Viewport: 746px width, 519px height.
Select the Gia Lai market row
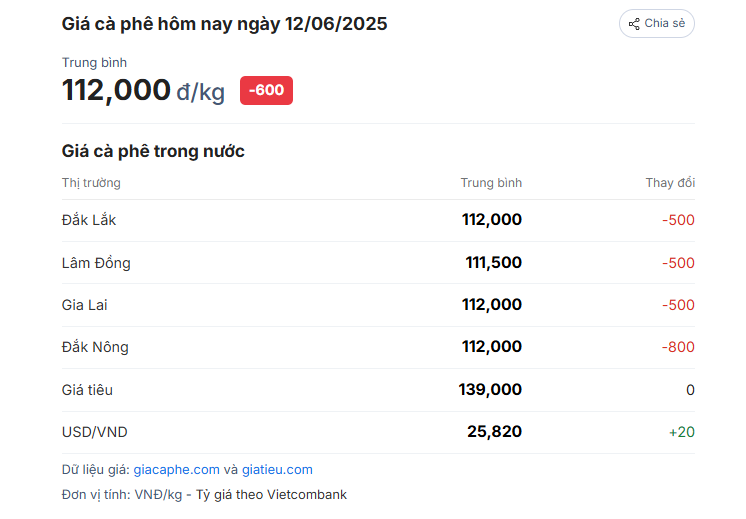coord(378,305)
